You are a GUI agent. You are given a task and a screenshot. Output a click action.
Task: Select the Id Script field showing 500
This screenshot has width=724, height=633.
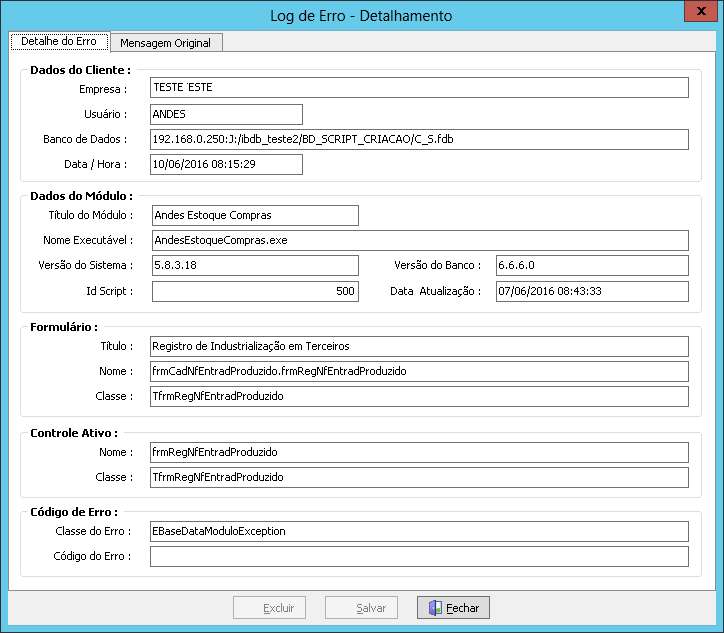255,291
